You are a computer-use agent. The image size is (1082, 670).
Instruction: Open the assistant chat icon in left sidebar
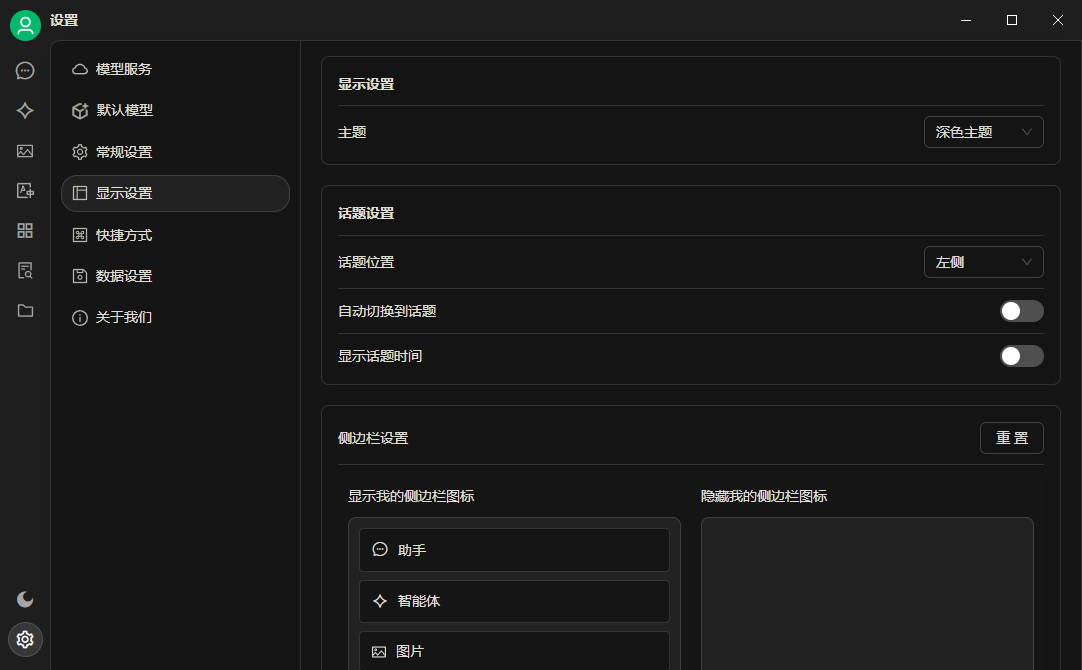point(25,71)
